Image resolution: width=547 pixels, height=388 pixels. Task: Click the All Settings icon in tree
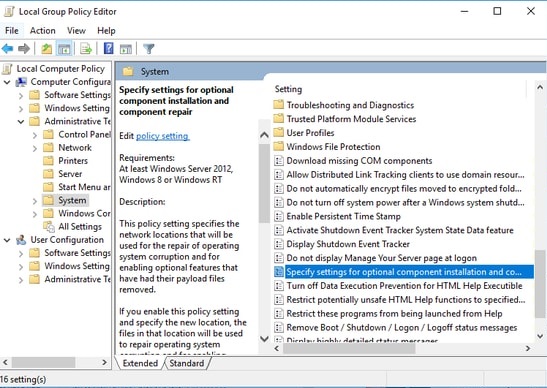point(49,227)
